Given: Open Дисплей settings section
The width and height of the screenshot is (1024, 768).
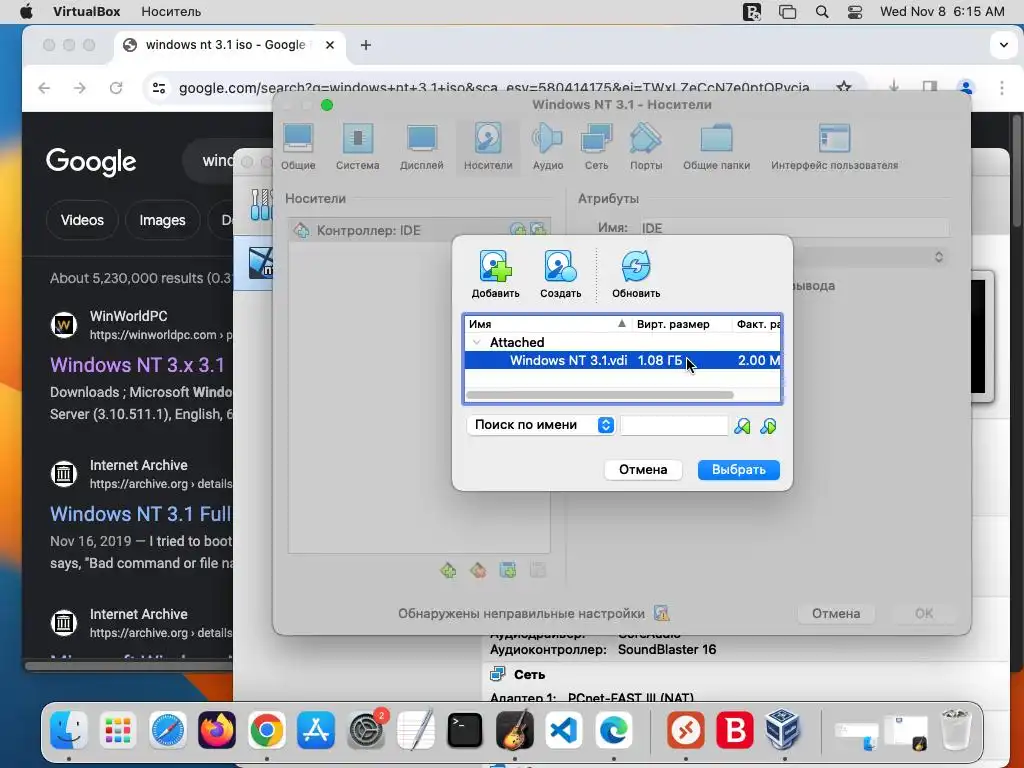Looking at the screenshot, I should click(421, 147).
